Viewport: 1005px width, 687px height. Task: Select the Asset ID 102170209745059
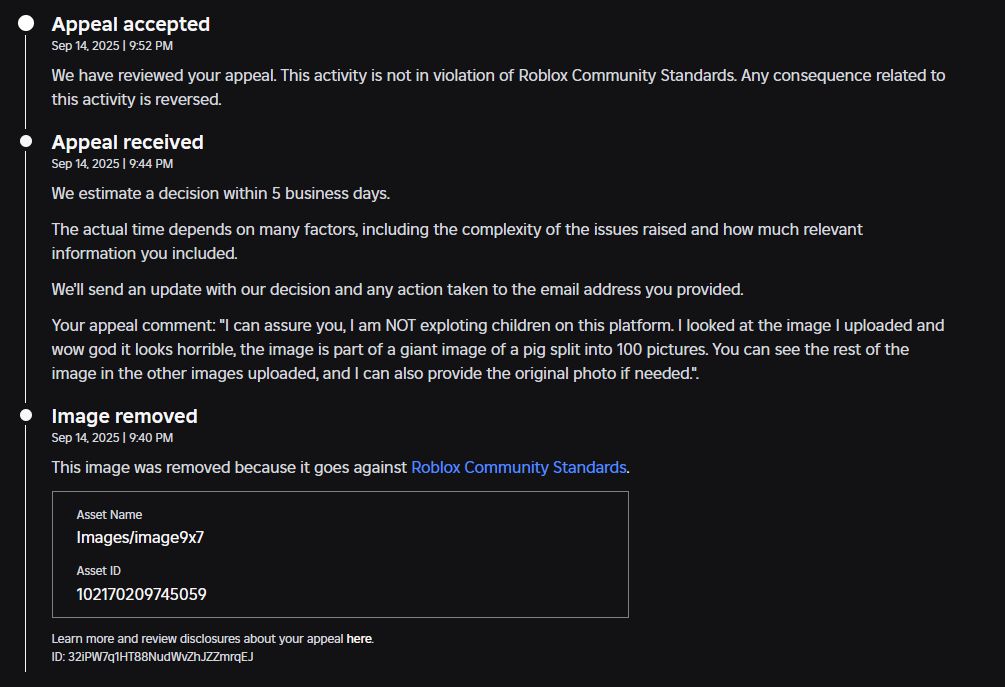pos(142,594)
